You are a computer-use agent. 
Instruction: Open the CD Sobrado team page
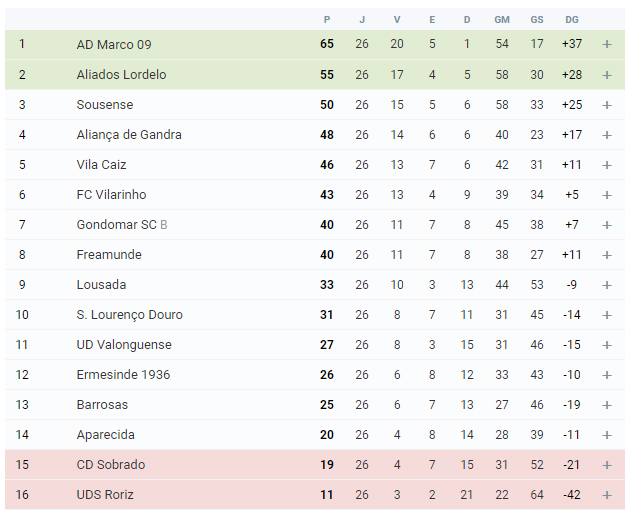(111, 465)
